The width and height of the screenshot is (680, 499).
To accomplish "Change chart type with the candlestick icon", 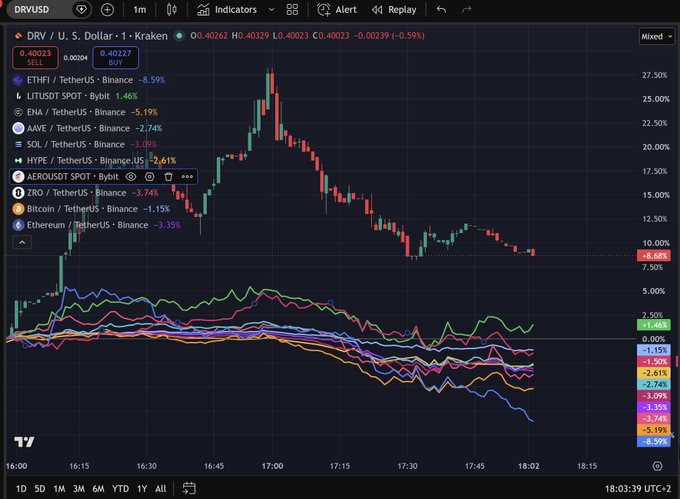I will [x=172, y=10].
